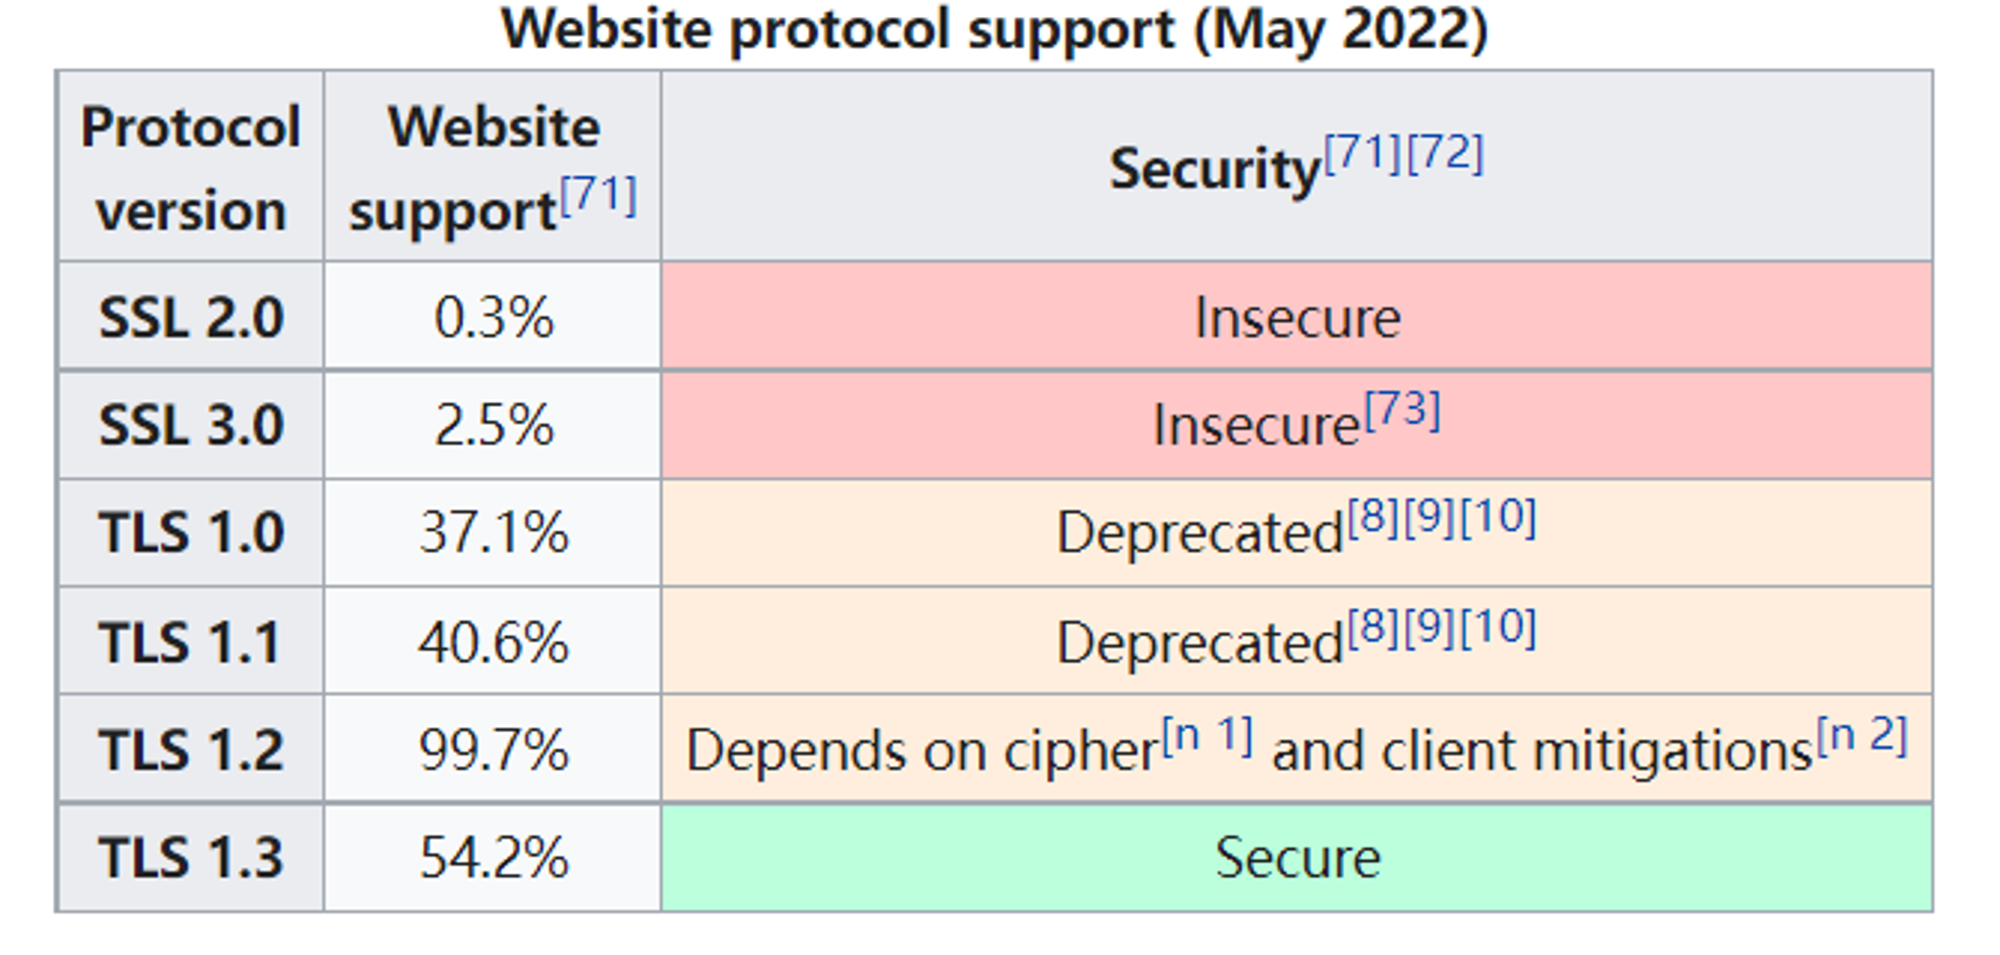The height and width of the screenshot is (955, 2000).
Task: Select the TLS 1.3 row header cell
Action: 191,857
